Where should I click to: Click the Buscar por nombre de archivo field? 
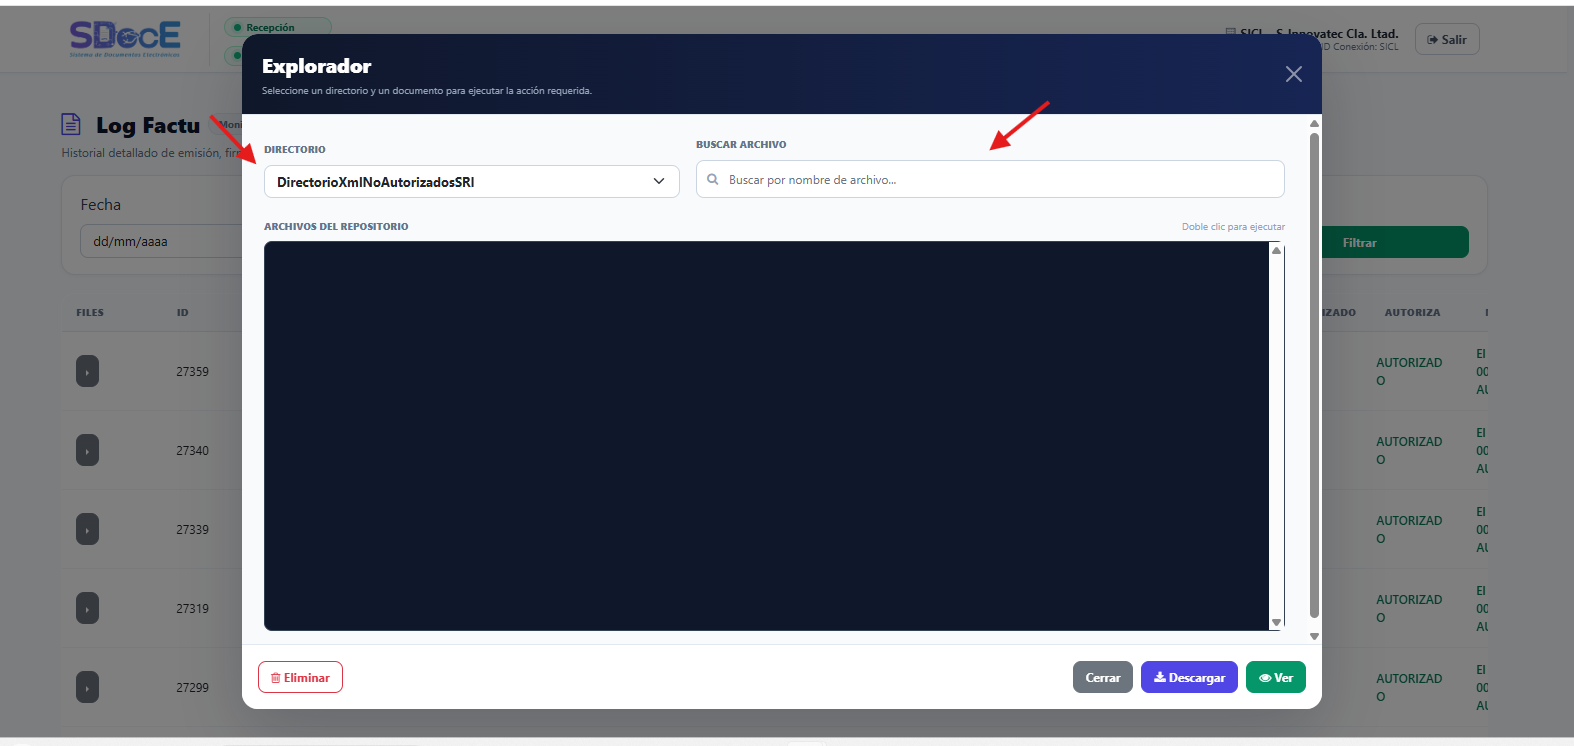(x=990, y=179)
